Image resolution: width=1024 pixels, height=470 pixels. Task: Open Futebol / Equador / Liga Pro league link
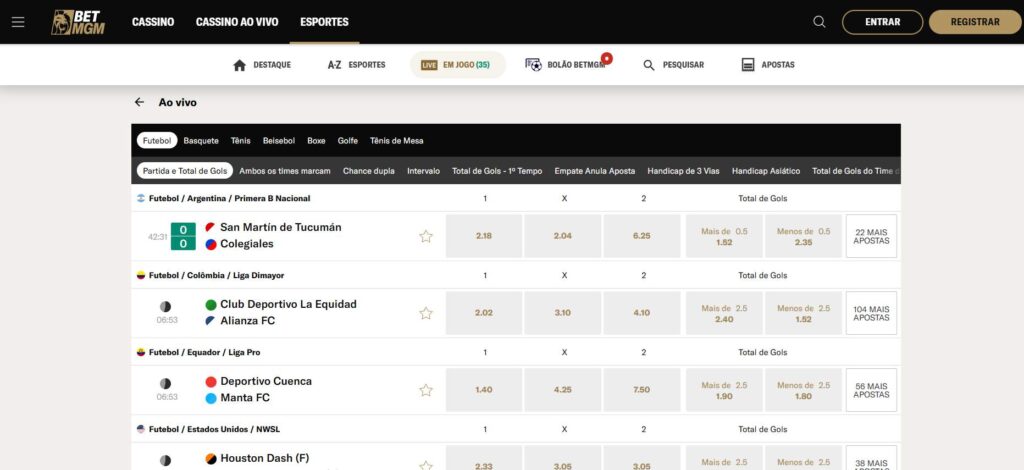pos(204,352)
